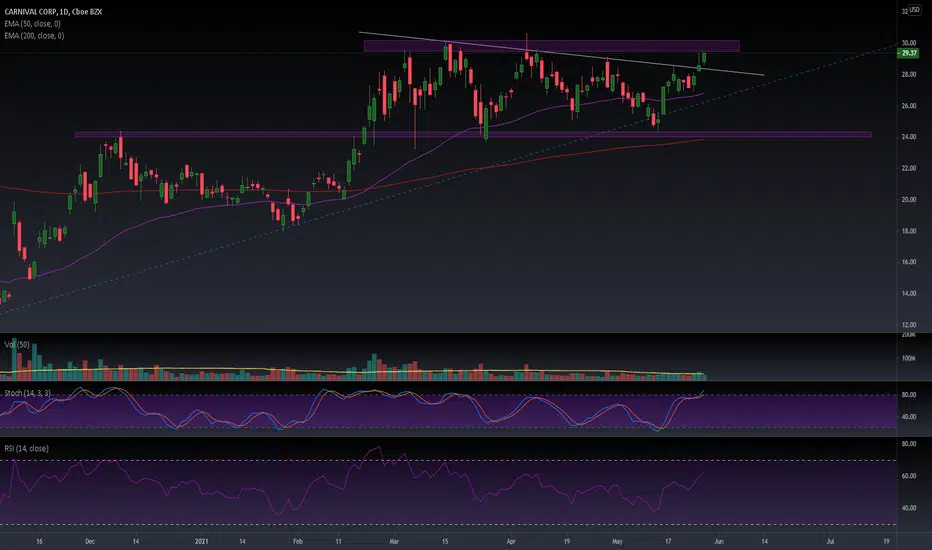Click the 40.00 label on RSI pane axis
Image resolution: width=932 pixels, height=550 pixels.
[x=909, y=508]
